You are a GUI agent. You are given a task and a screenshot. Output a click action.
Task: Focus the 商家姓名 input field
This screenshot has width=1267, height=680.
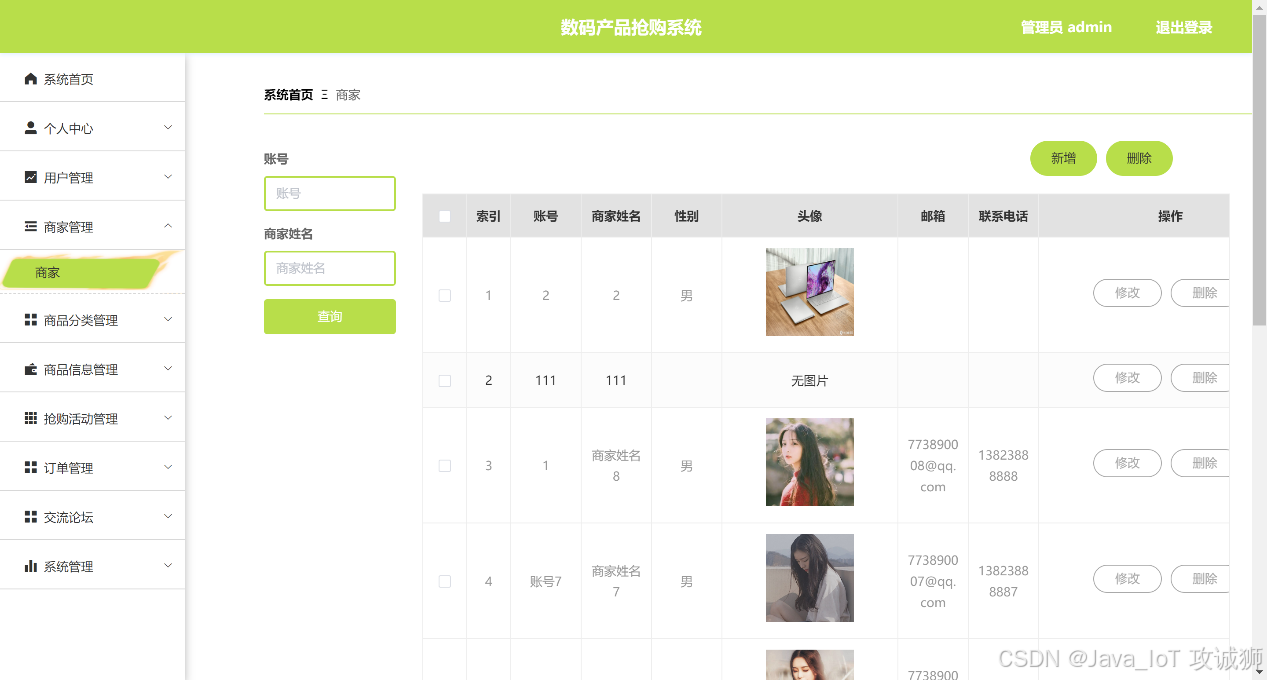(330, 268)
